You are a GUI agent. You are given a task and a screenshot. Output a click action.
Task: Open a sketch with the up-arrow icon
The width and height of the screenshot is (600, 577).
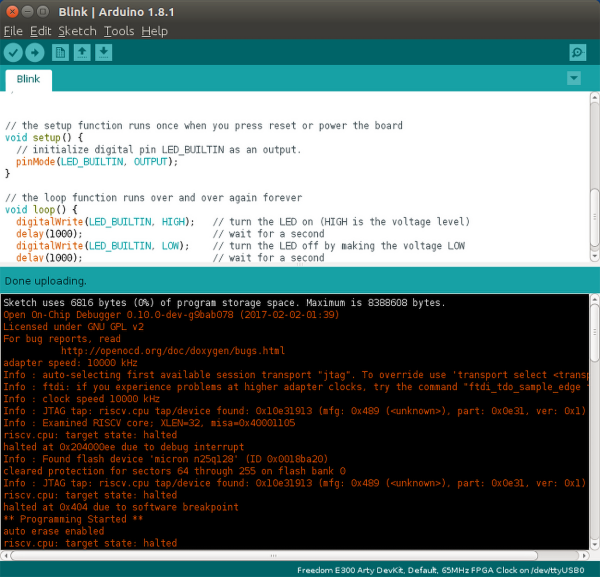tap(83, 52)
